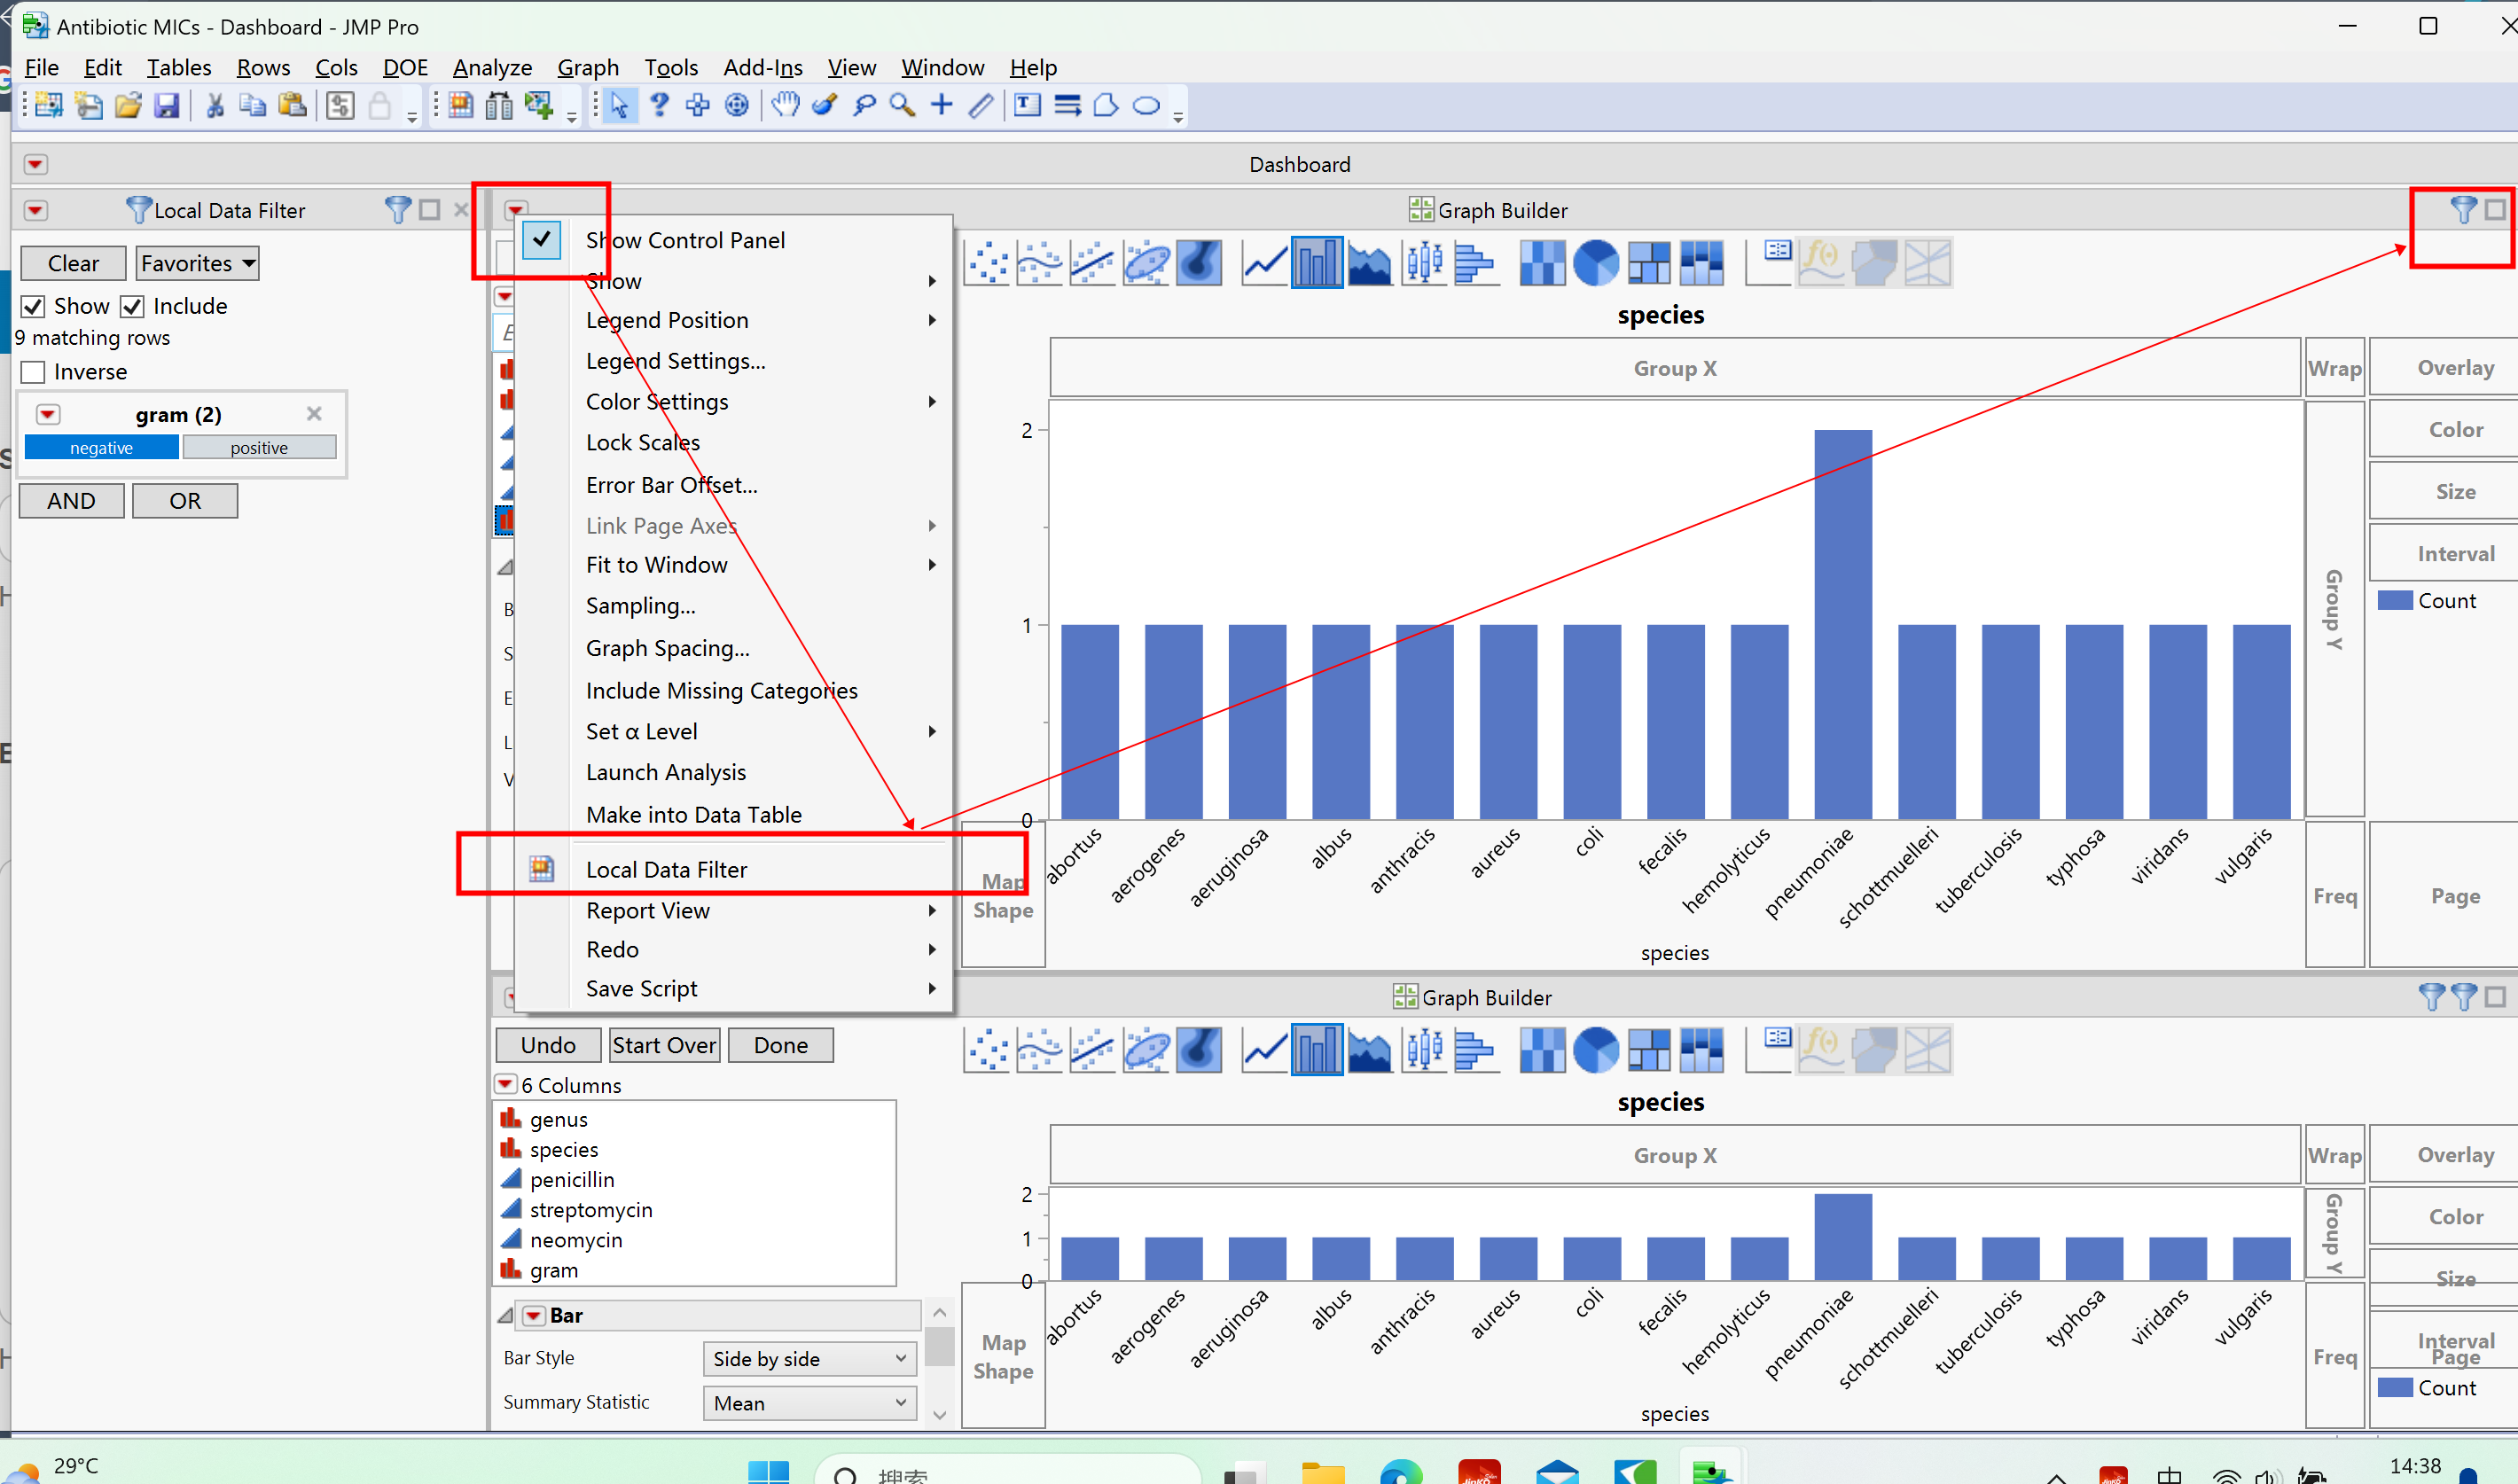Select Pie chart element in top Graph Builder
Screen dimensions: 2518x1484
(x=1595, y=263)
